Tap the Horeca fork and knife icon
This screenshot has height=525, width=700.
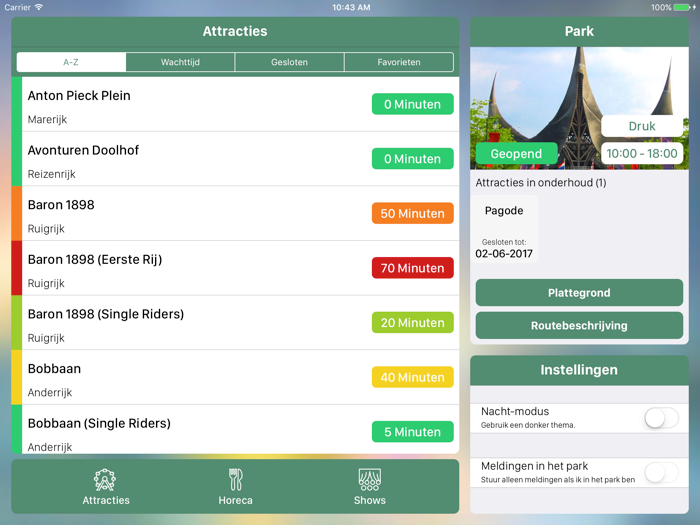(x=235, y=479)
